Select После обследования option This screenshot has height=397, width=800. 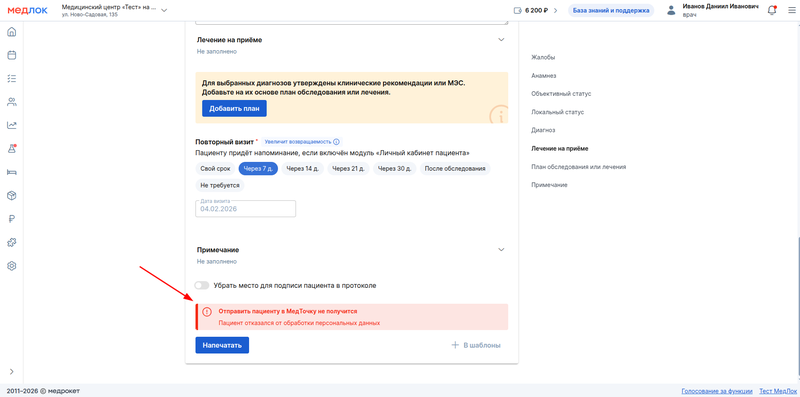pos(455,169)
